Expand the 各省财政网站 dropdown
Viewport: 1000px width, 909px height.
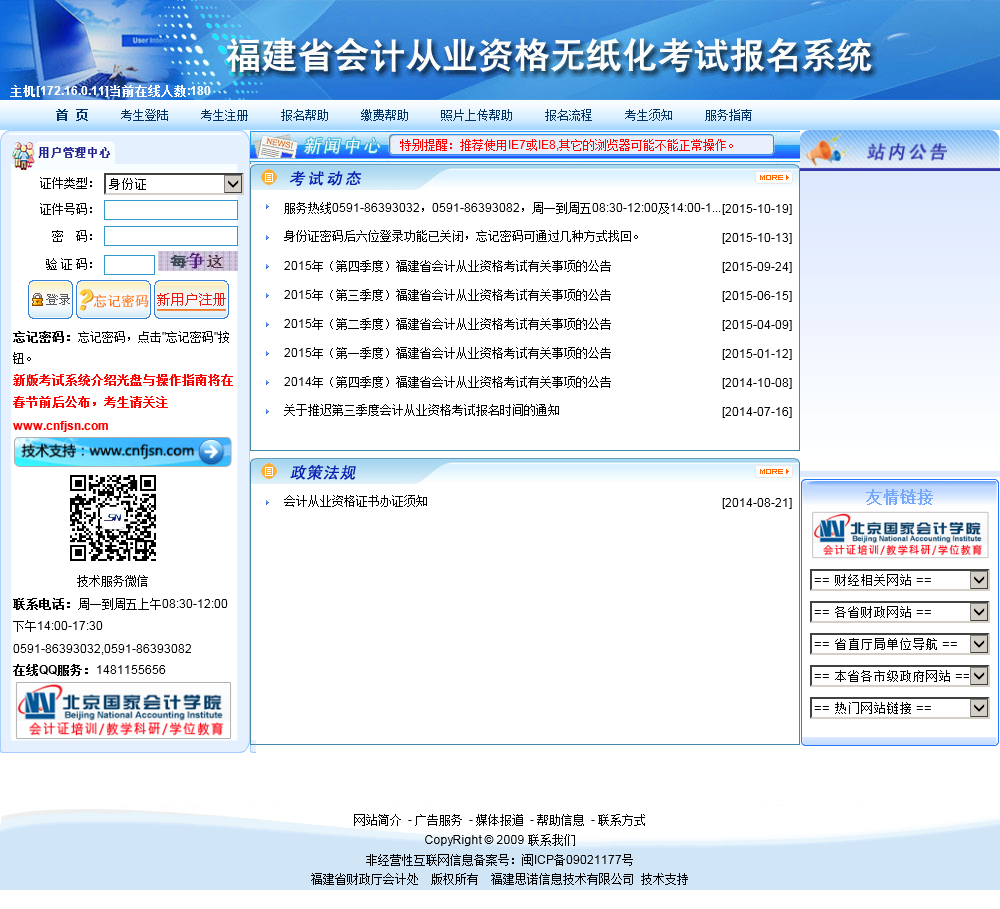[899, 612]
